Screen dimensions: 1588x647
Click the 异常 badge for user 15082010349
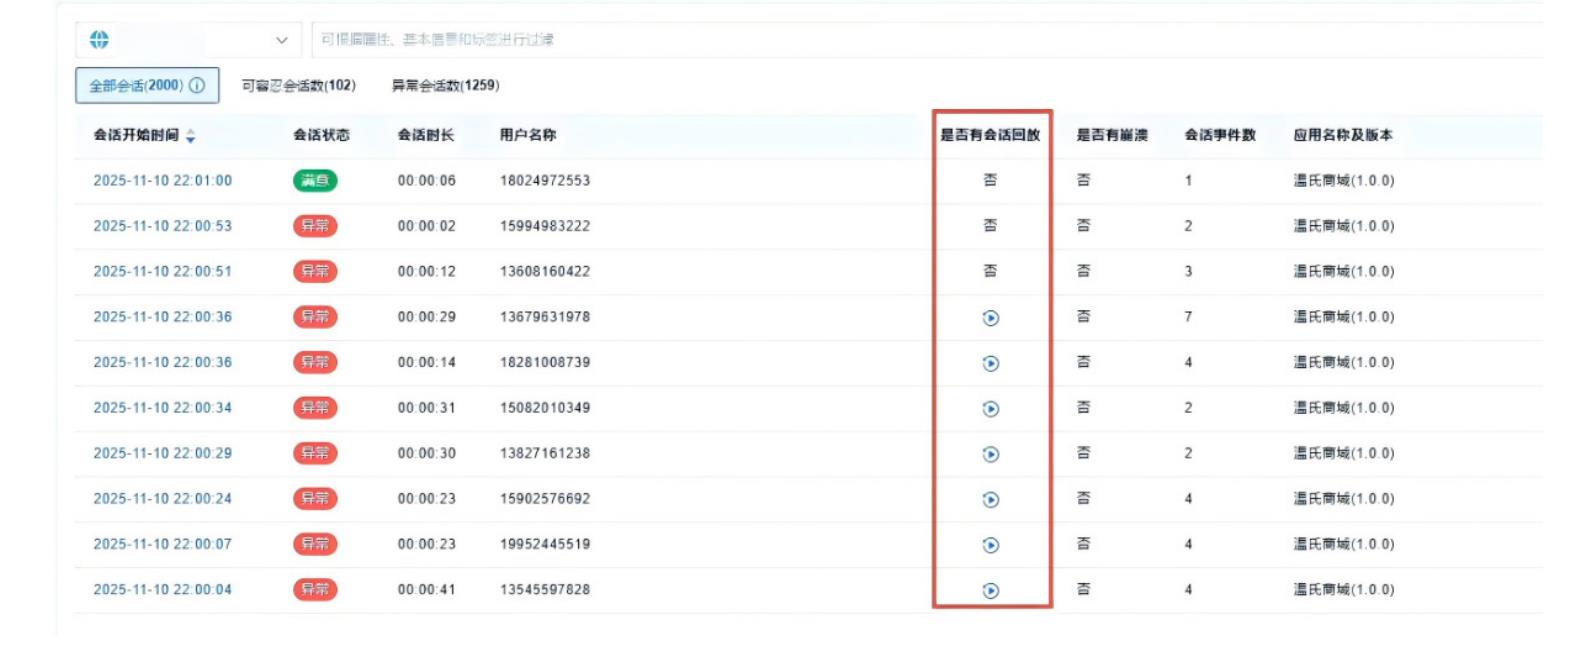(315, 408)
